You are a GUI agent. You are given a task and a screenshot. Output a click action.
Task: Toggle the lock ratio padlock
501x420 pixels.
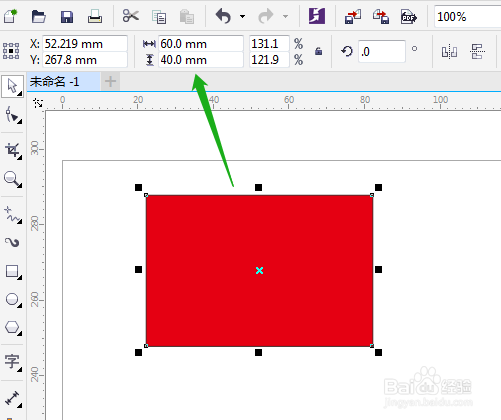tap(318, 51)
